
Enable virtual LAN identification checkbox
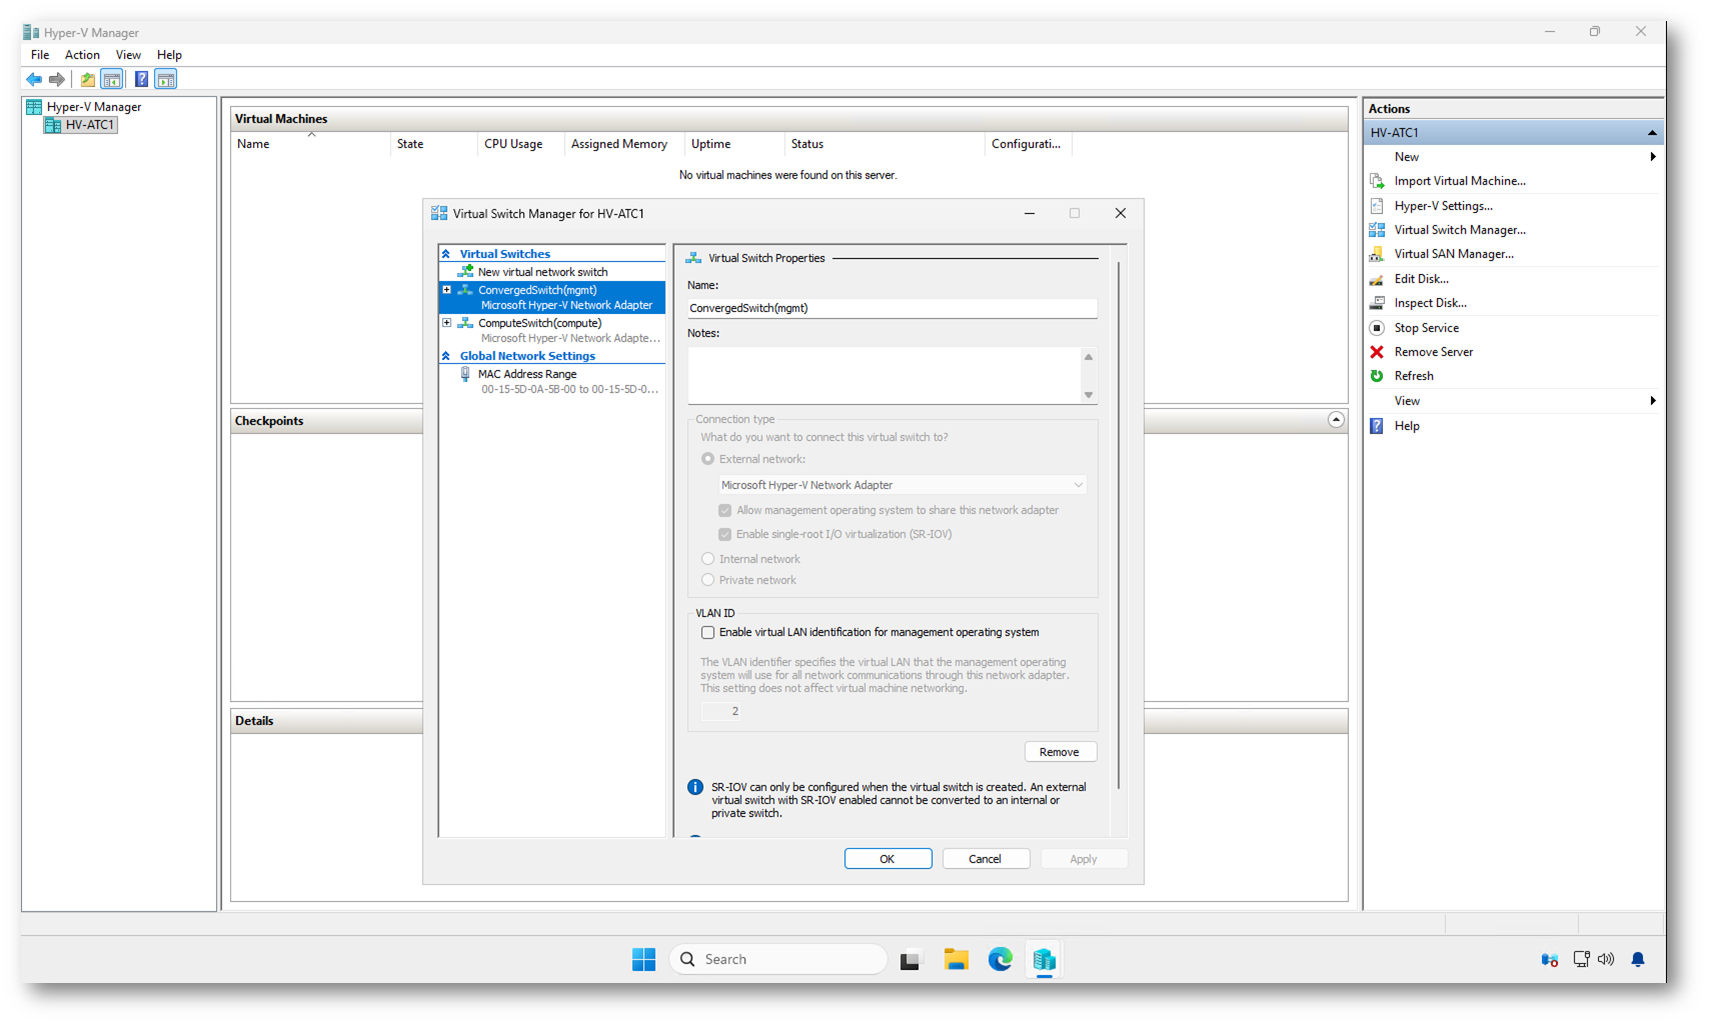point(708,633)
